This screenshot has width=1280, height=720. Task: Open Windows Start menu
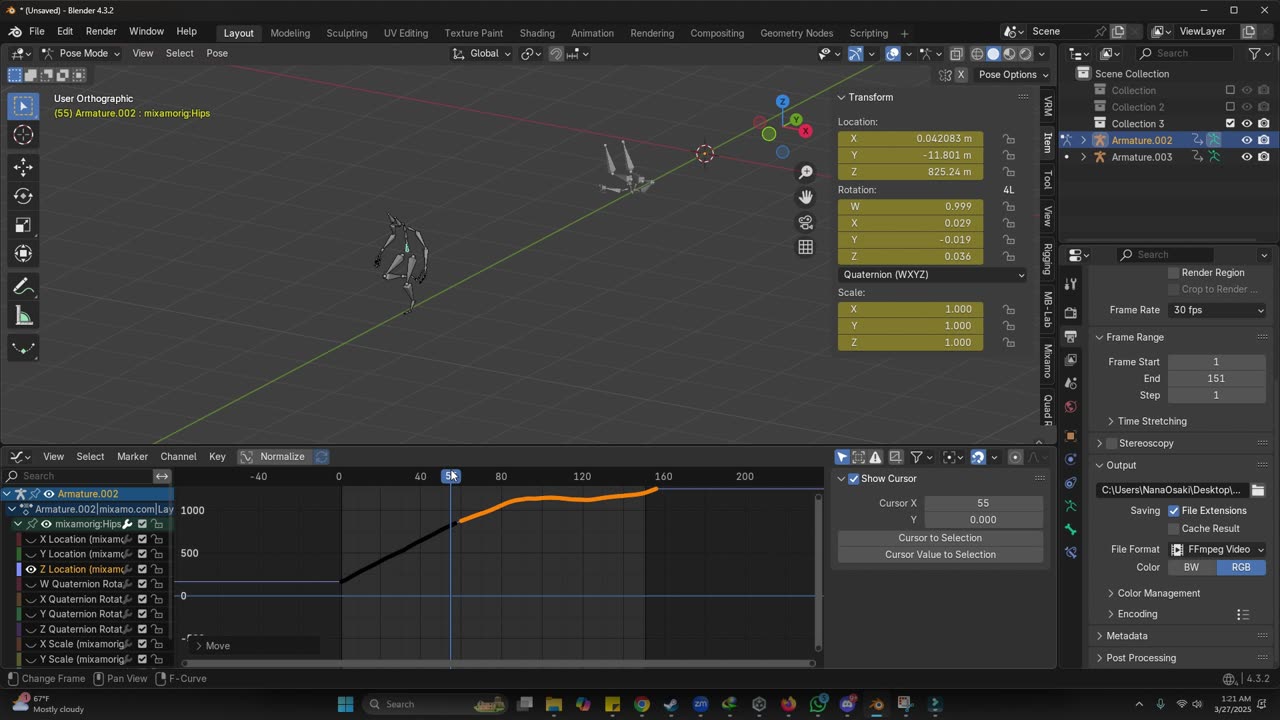[x=345, y=704]
